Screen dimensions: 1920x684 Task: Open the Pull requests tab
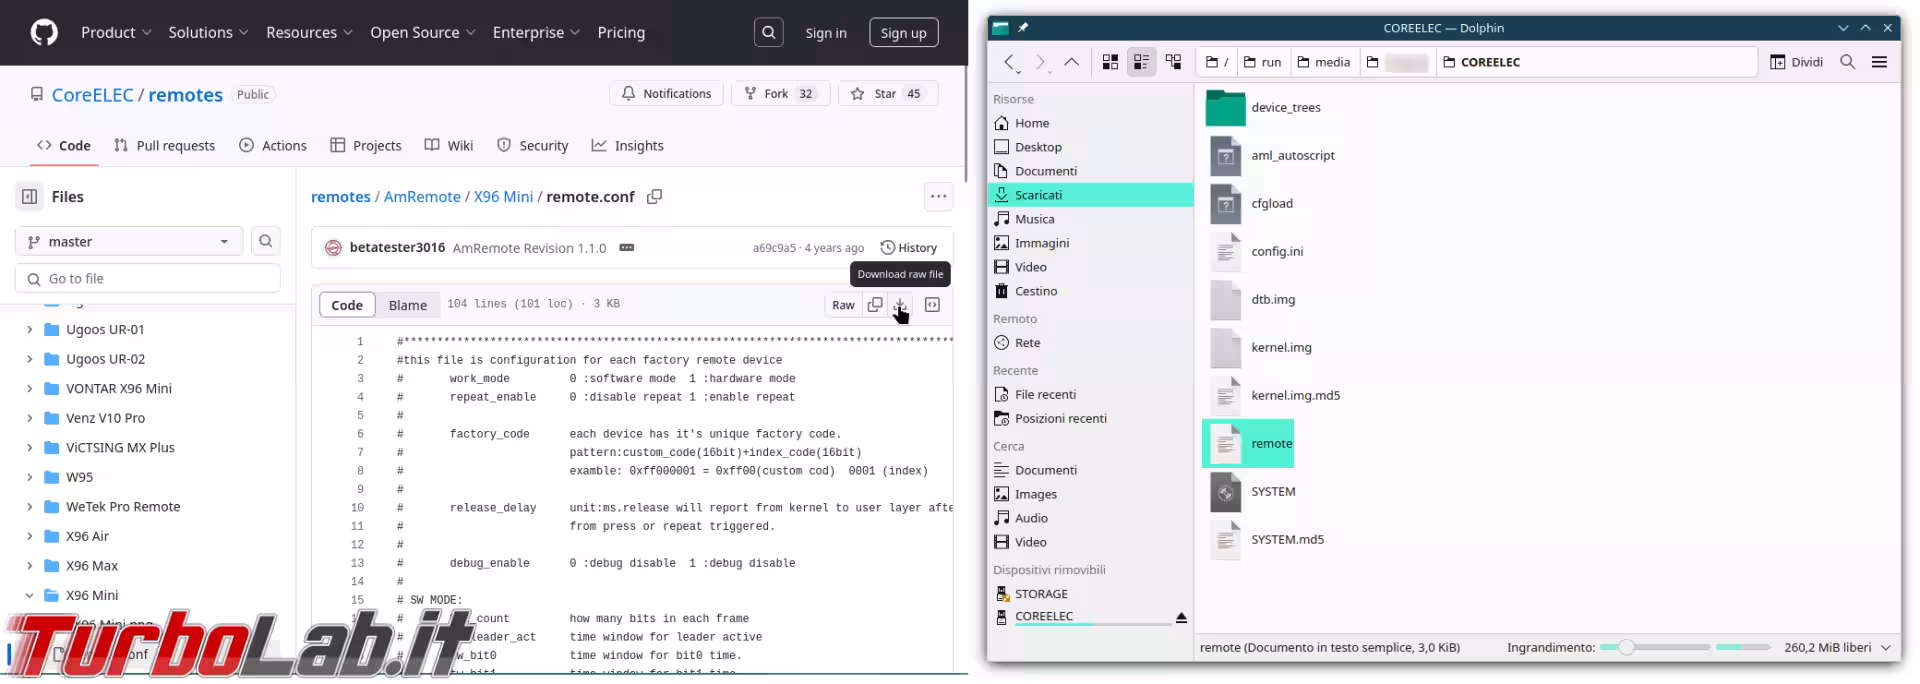tap(164, 146)
